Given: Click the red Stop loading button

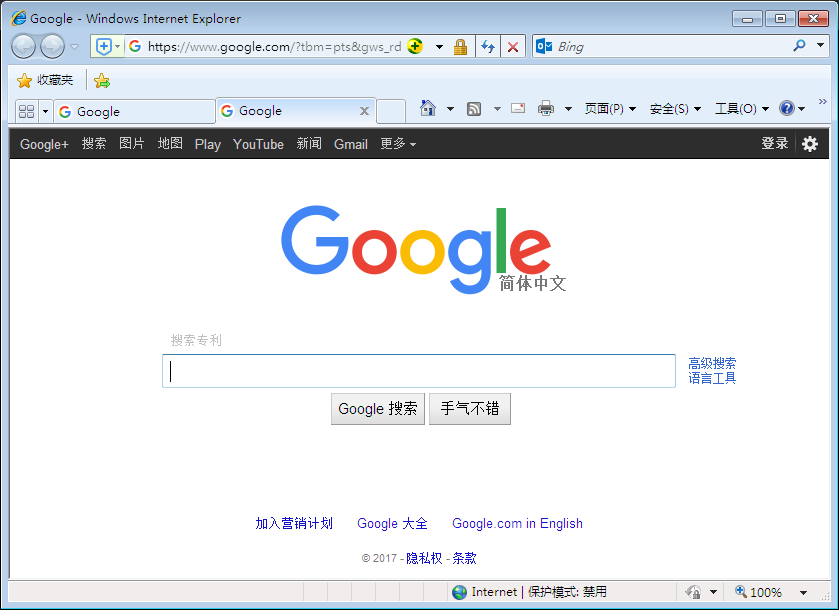Looking at the screenshot, I should pos(513,47).
